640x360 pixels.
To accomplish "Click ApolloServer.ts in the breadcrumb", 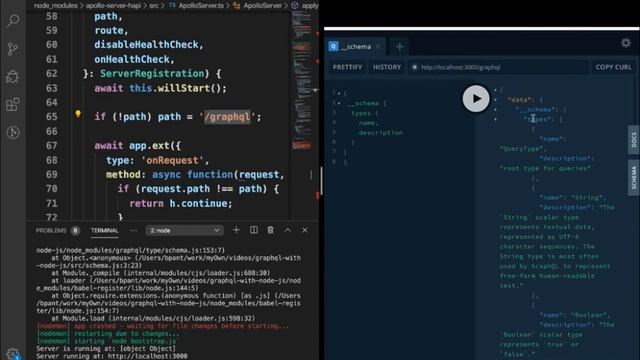I will point(201,5).
